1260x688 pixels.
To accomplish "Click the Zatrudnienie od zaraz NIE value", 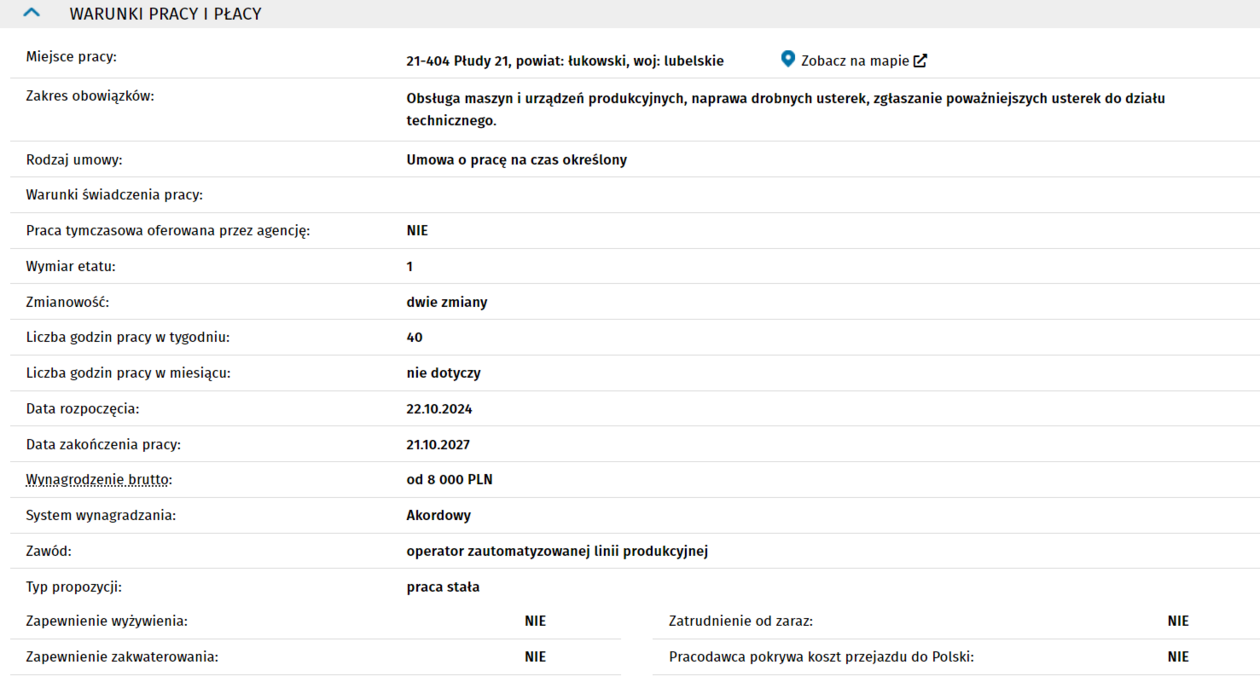I will (1178, 621).
